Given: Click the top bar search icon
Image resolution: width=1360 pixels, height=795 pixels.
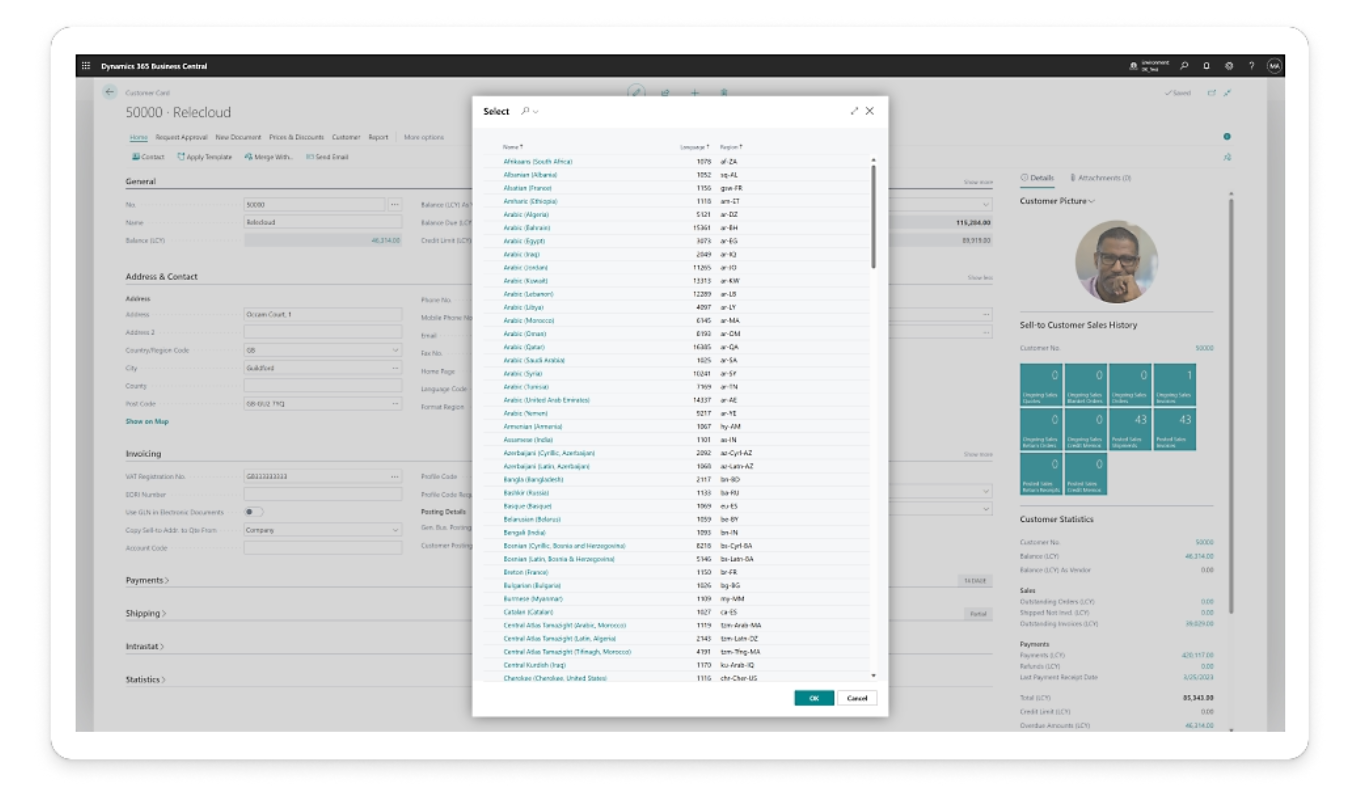Looking at the screenshot, I should [1184, 66].
